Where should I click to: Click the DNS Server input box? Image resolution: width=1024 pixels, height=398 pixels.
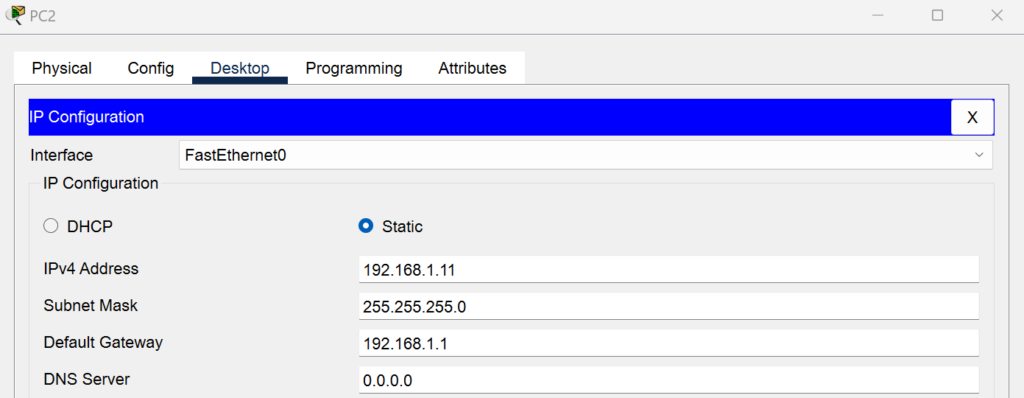669,380
